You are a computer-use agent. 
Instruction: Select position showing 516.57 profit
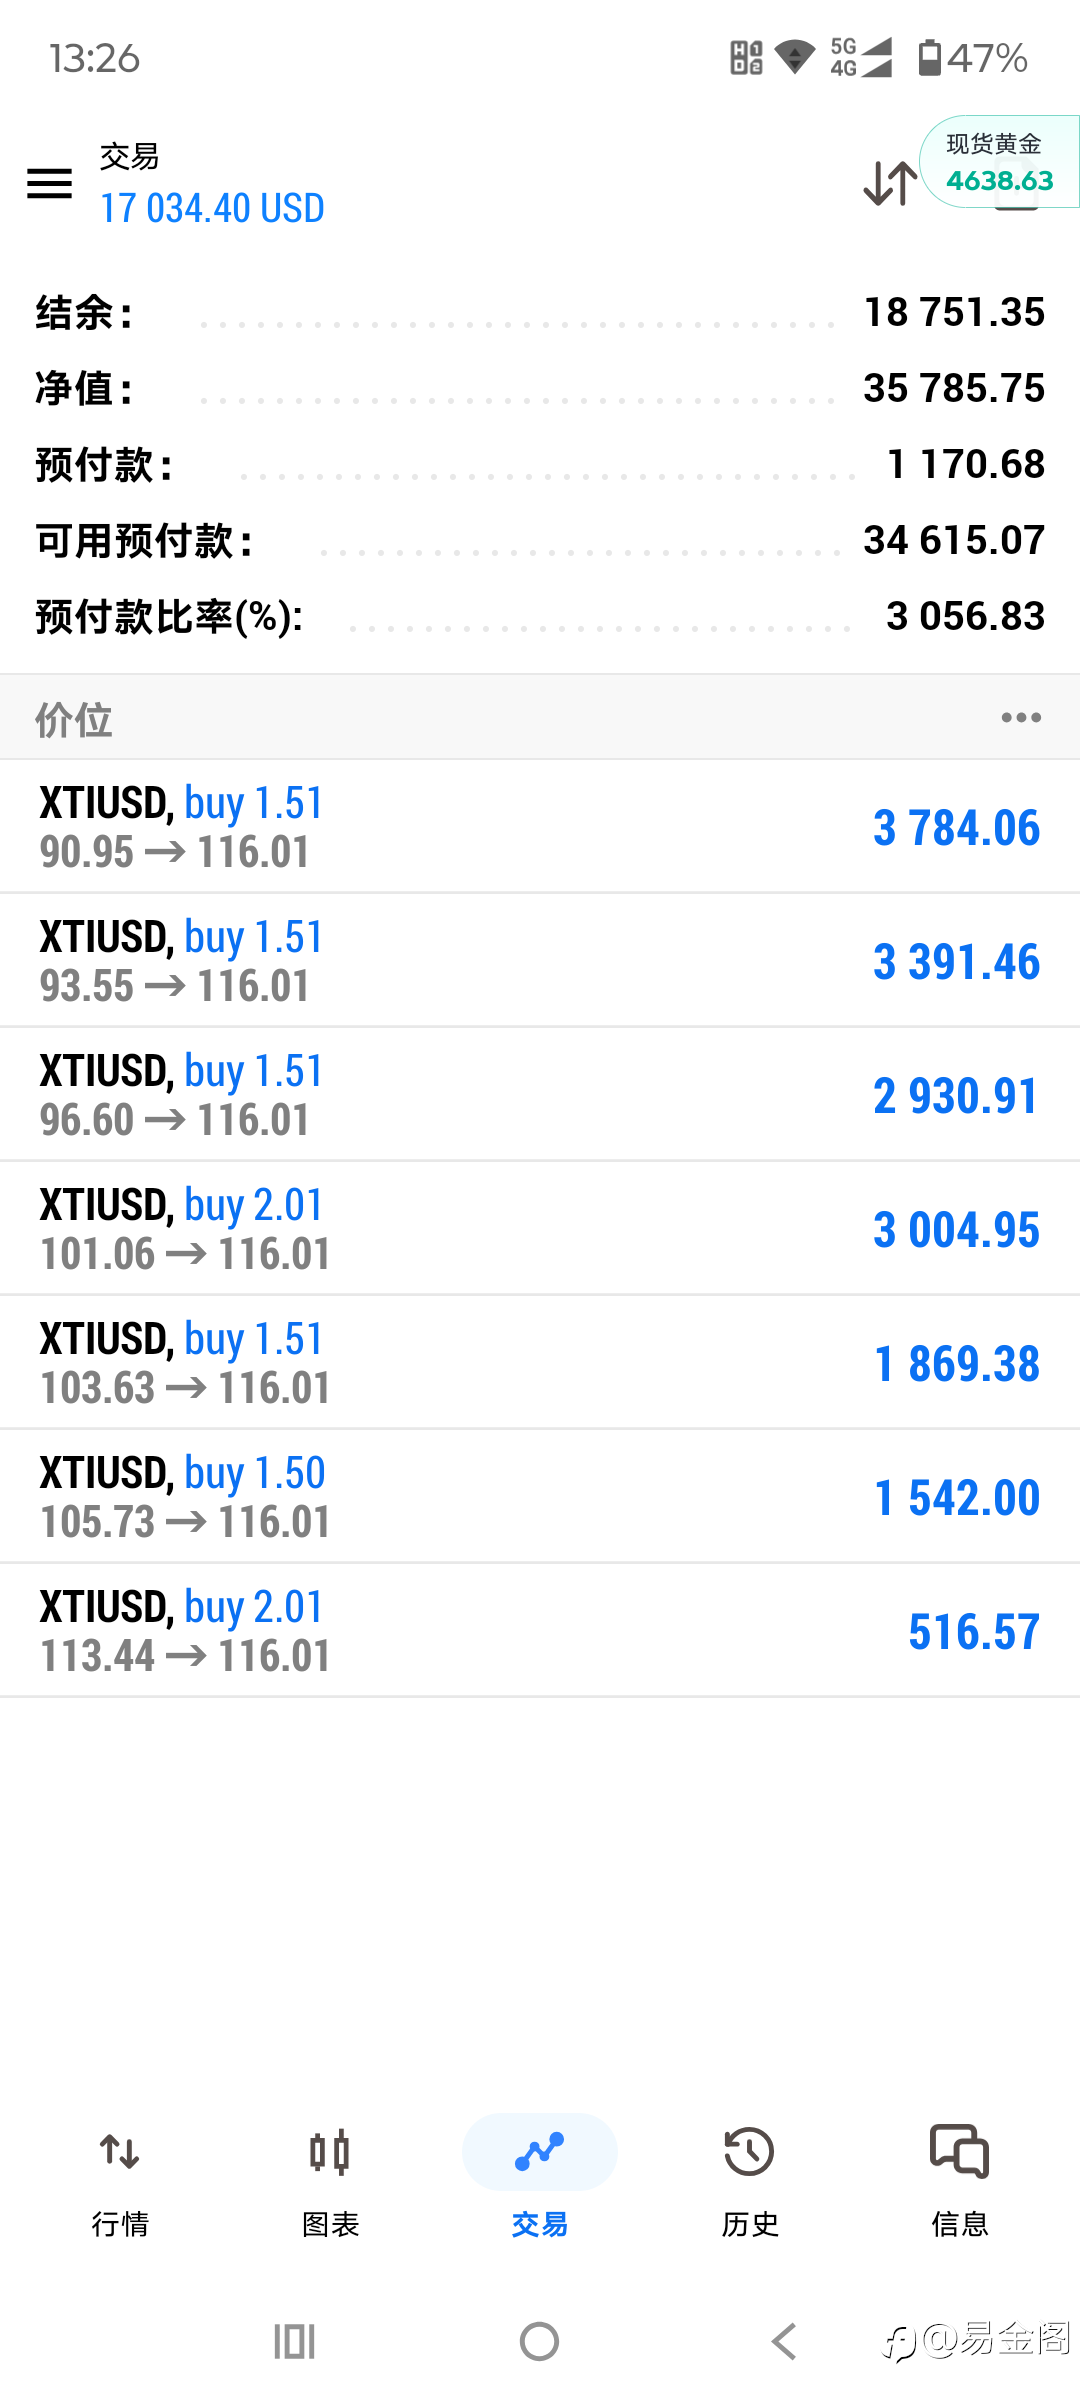(x=540, y=1631)
